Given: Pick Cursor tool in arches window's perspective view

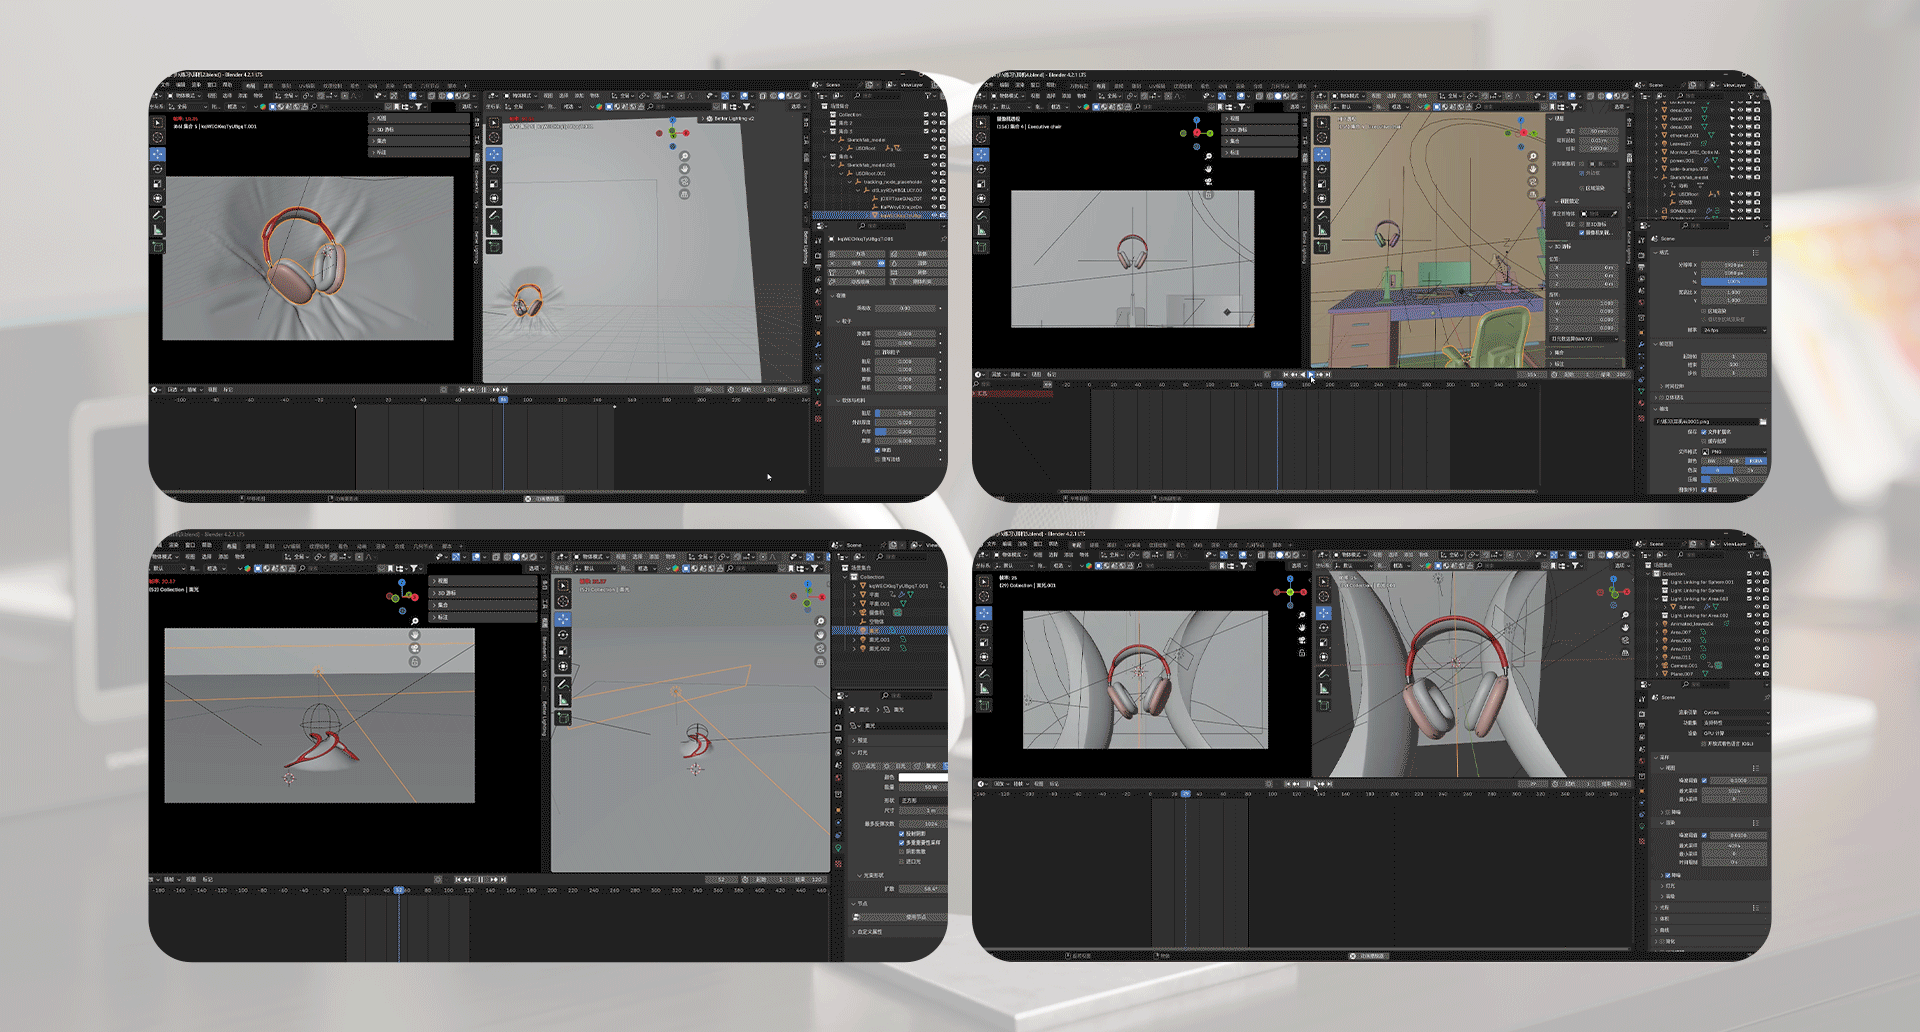Looking at the screenshot, I should click(1323, 597).
